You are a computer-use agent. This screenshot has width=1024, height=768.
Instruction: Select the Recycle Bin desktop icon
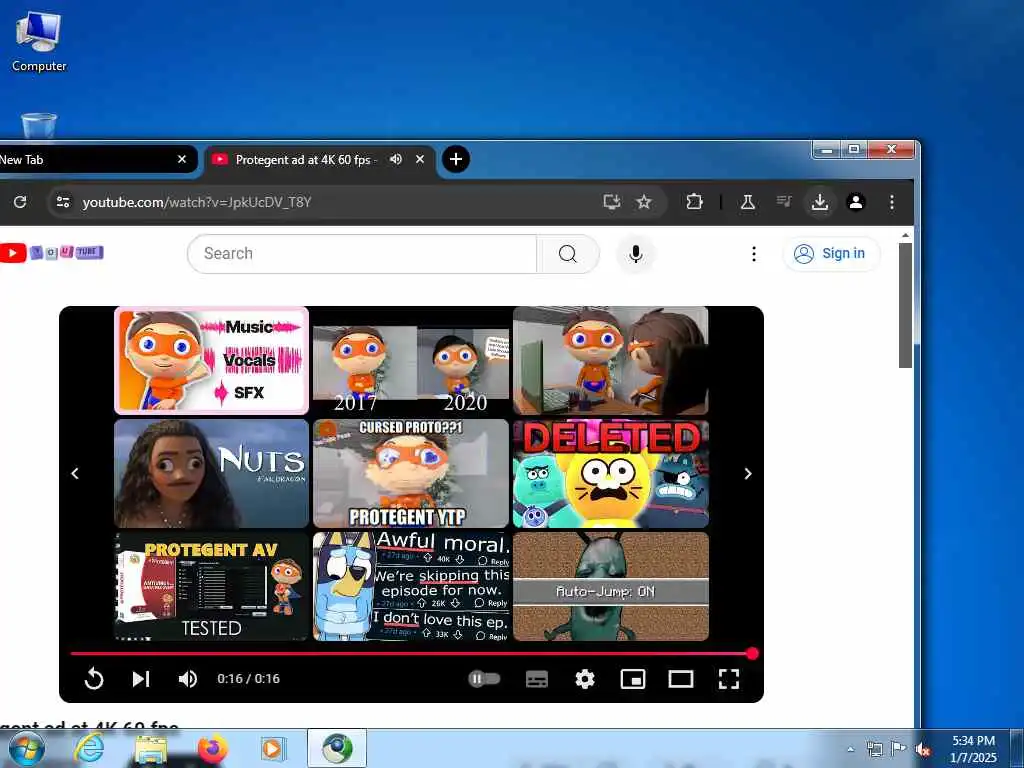[39, 125]
